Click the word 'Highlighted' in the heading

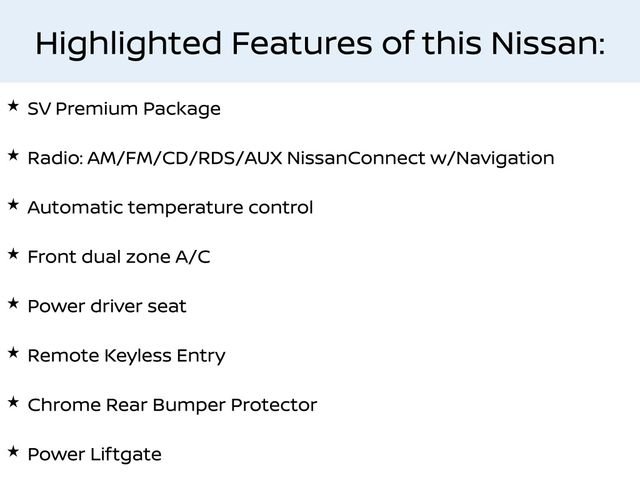[127, 44]
